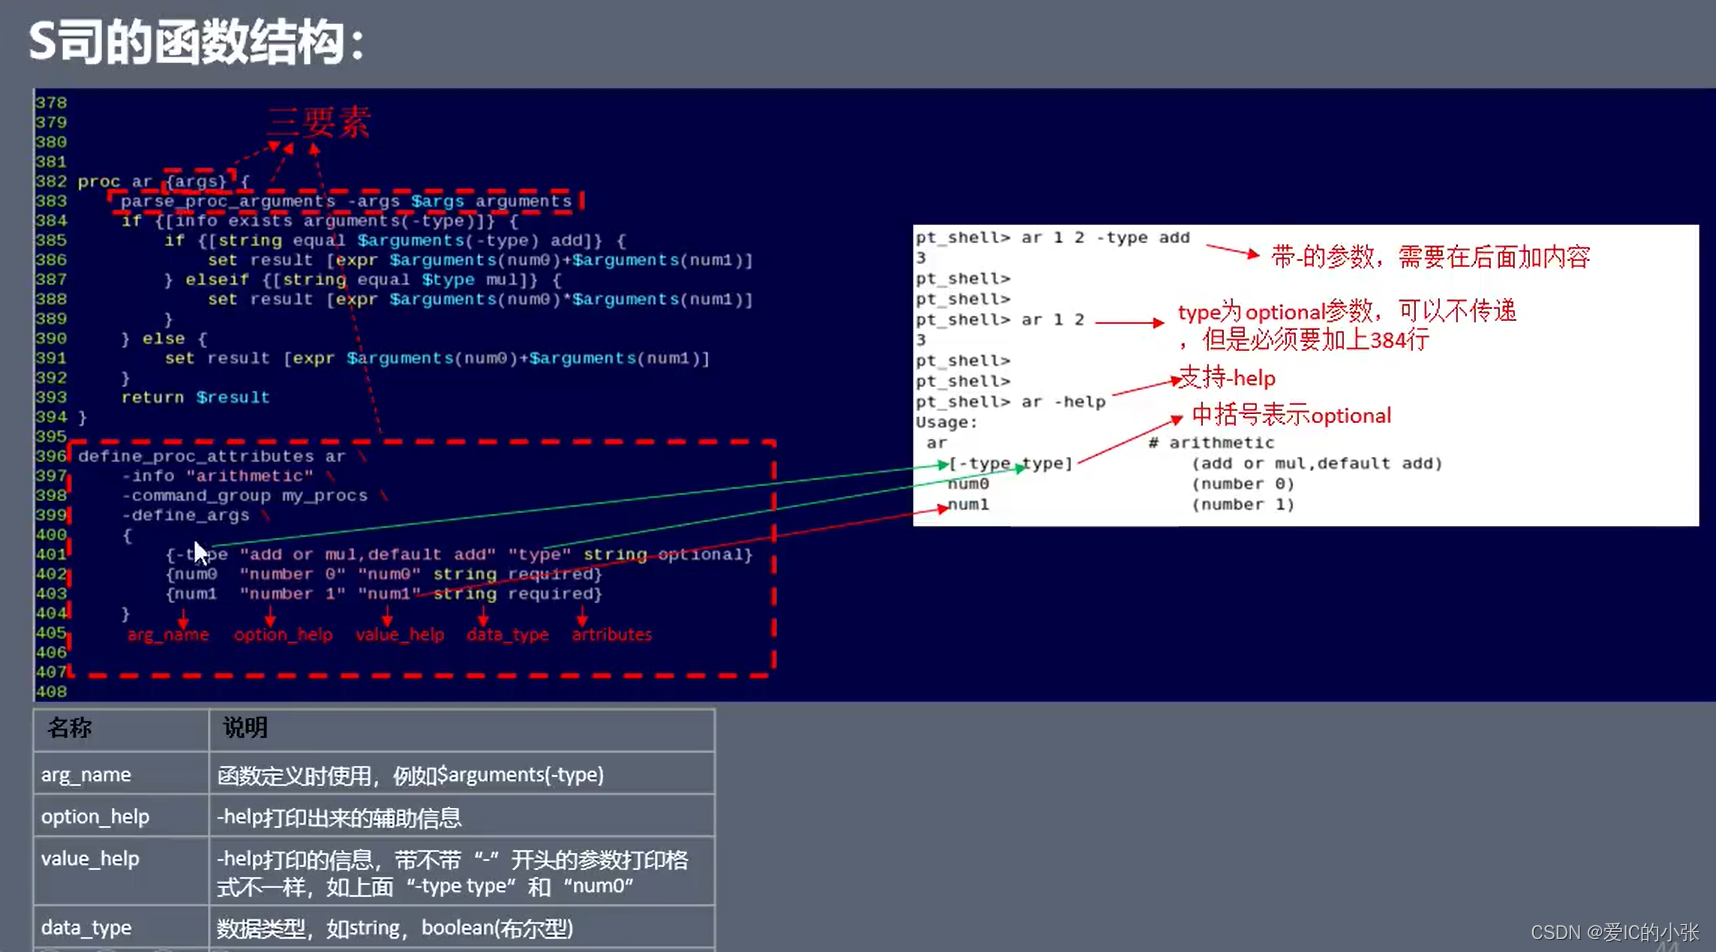Click the slide title "S司的函数结构"
Image resolution: width=1716 pixels, height=952 pixels.
pos(196,43)
